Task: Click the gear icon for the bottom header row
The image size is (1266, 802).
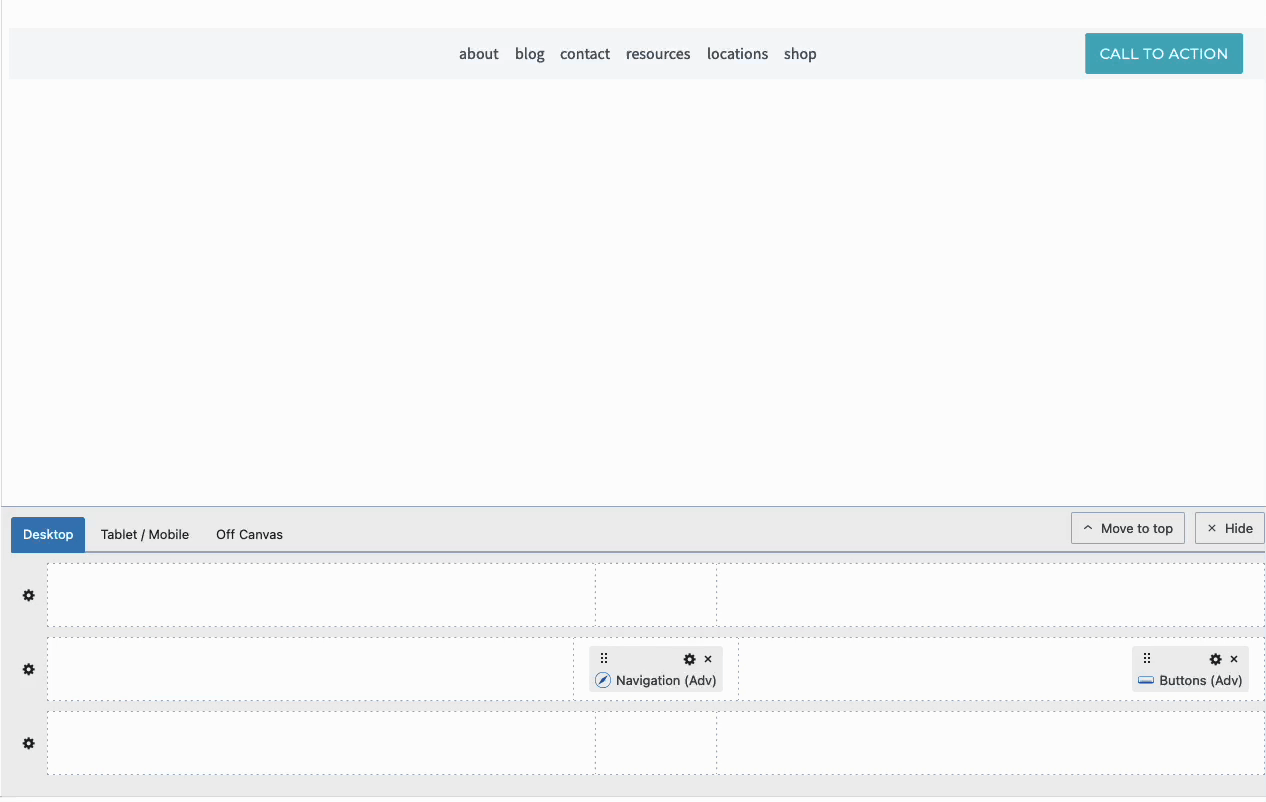Action: click(28, 743)
